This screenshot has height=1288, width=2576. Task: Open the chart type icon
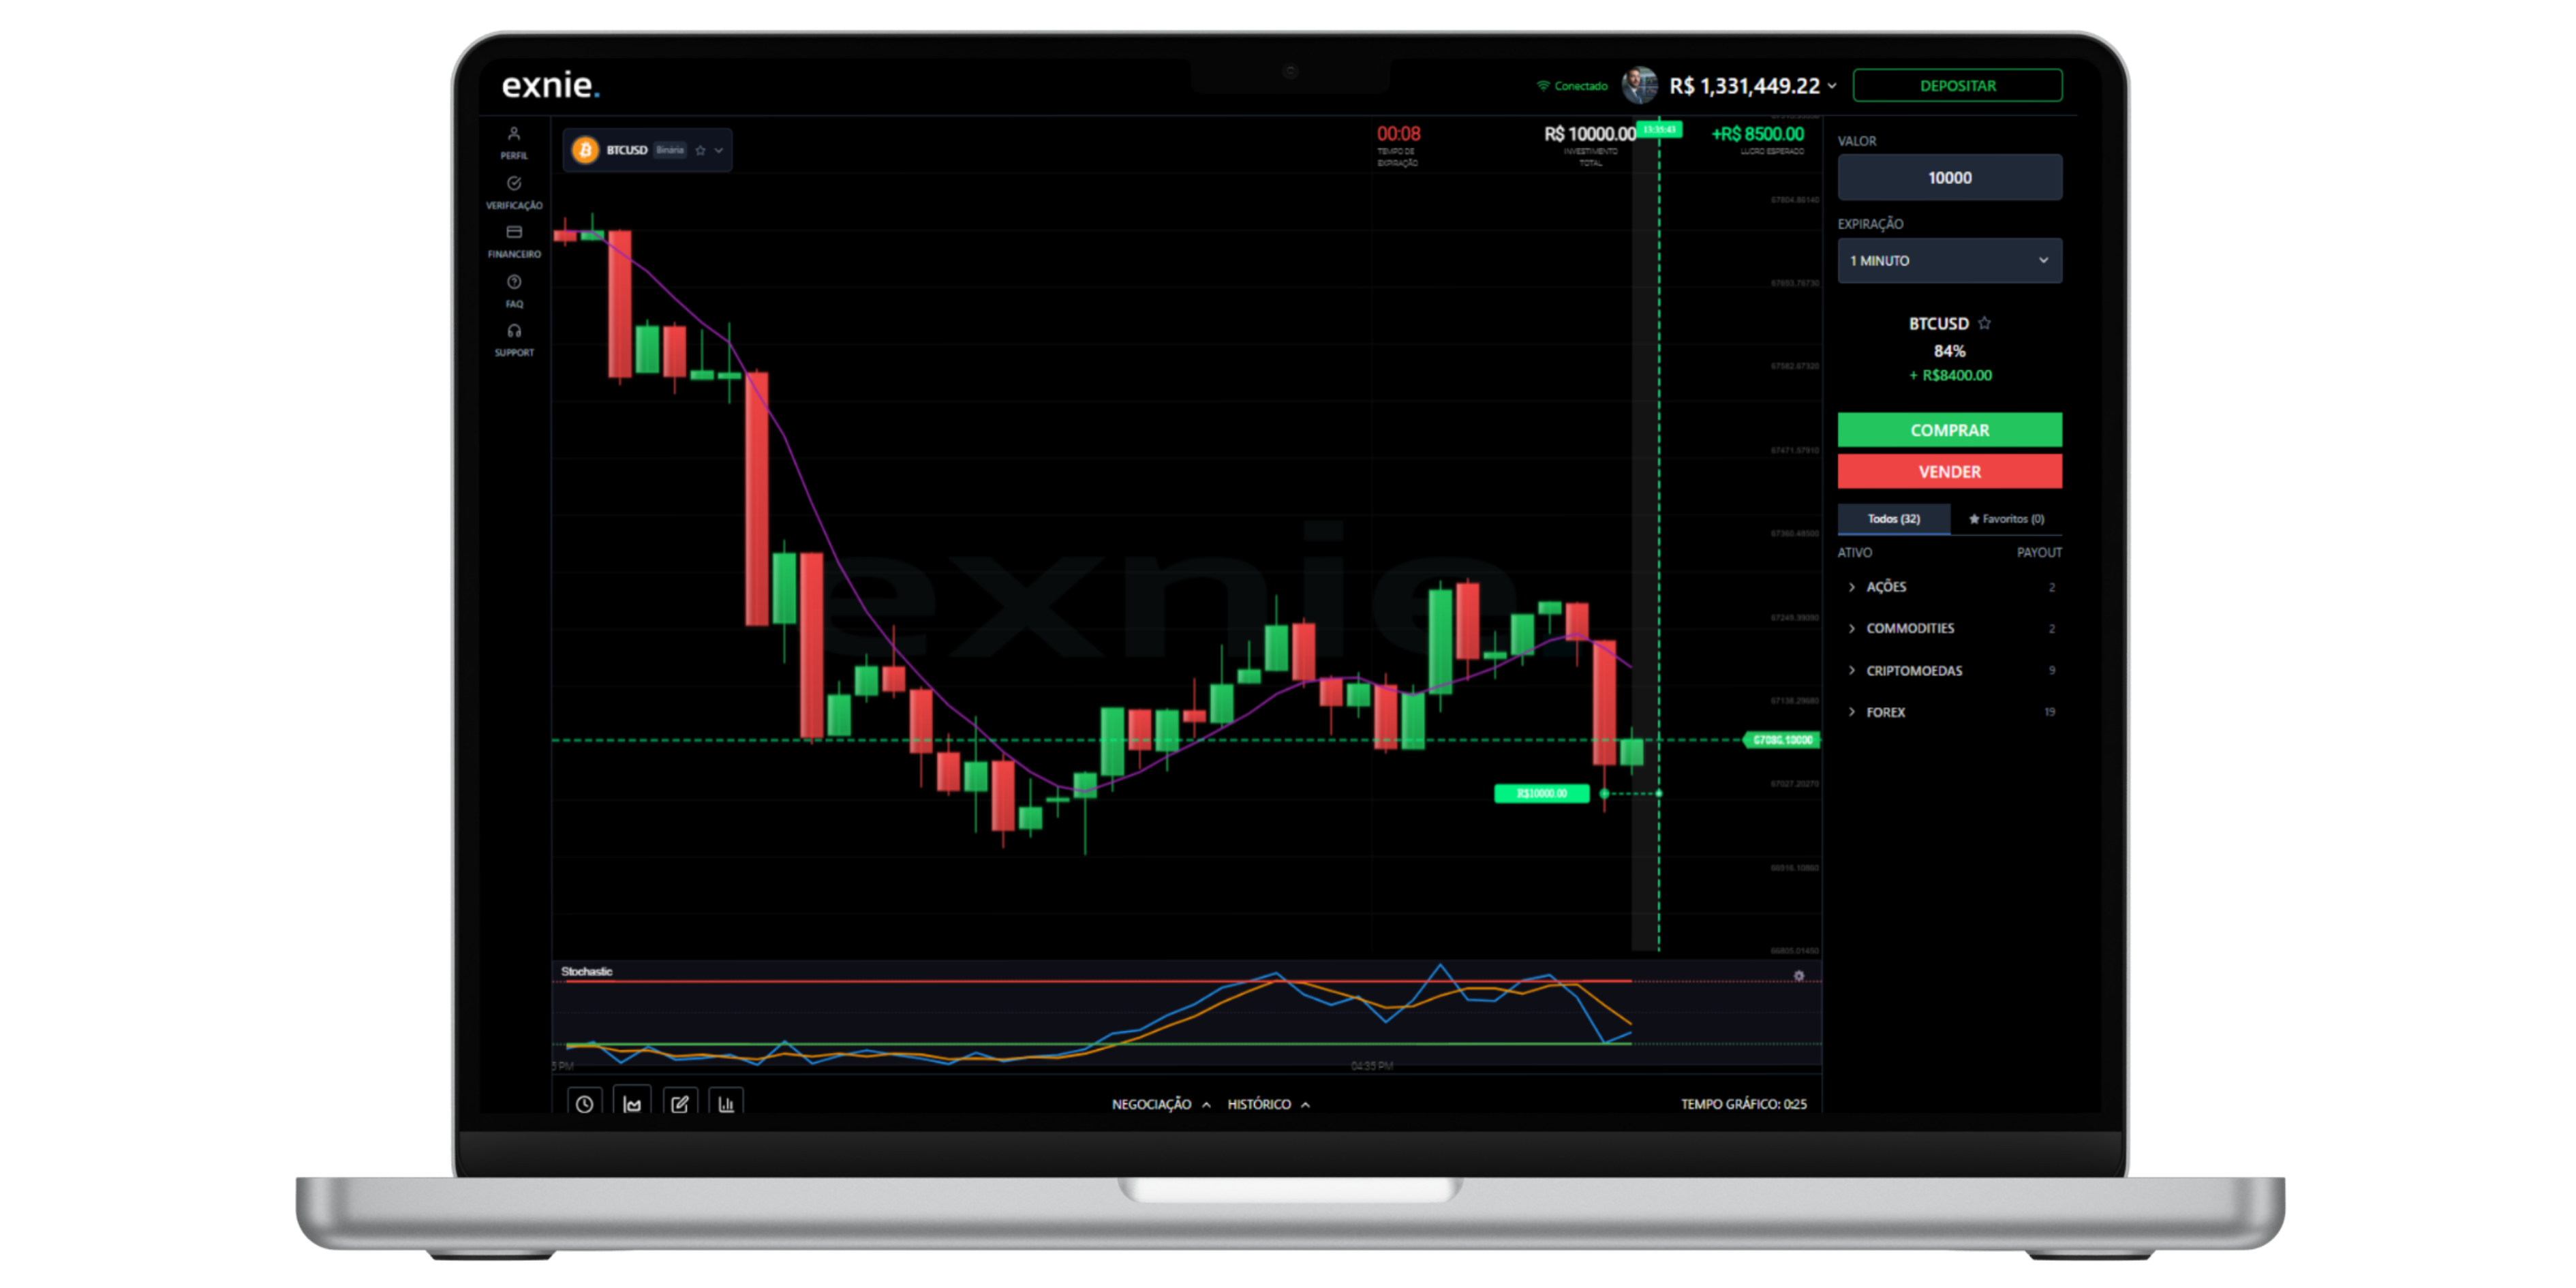tap(632, 1103)
